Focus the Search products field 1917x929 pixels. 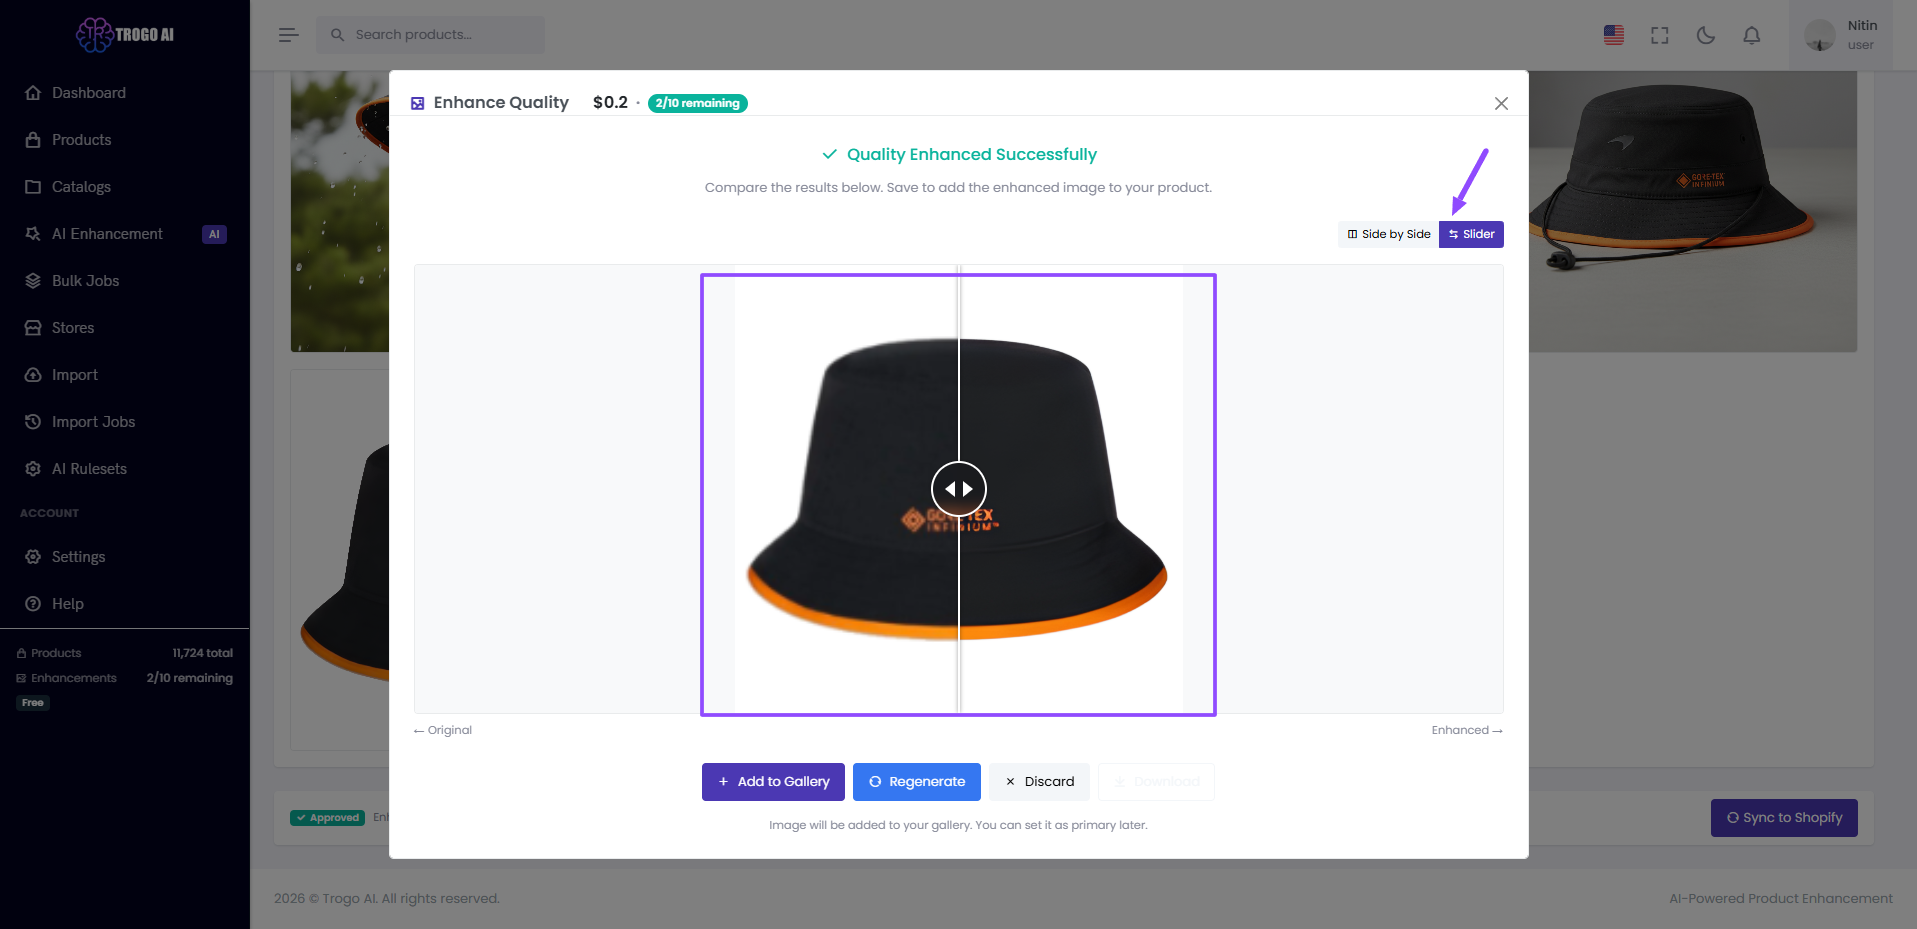tap(440, 35)
